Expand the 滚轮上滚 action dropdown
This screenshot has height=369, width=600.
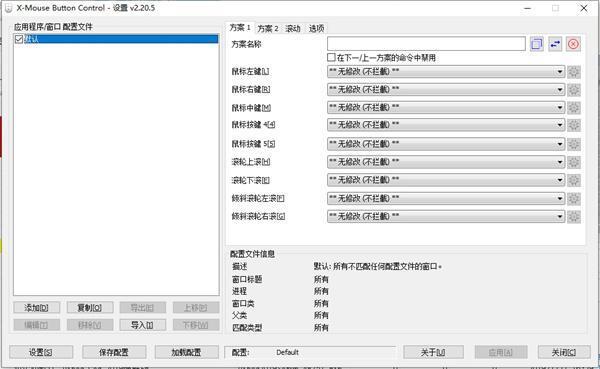pos(446,162)
